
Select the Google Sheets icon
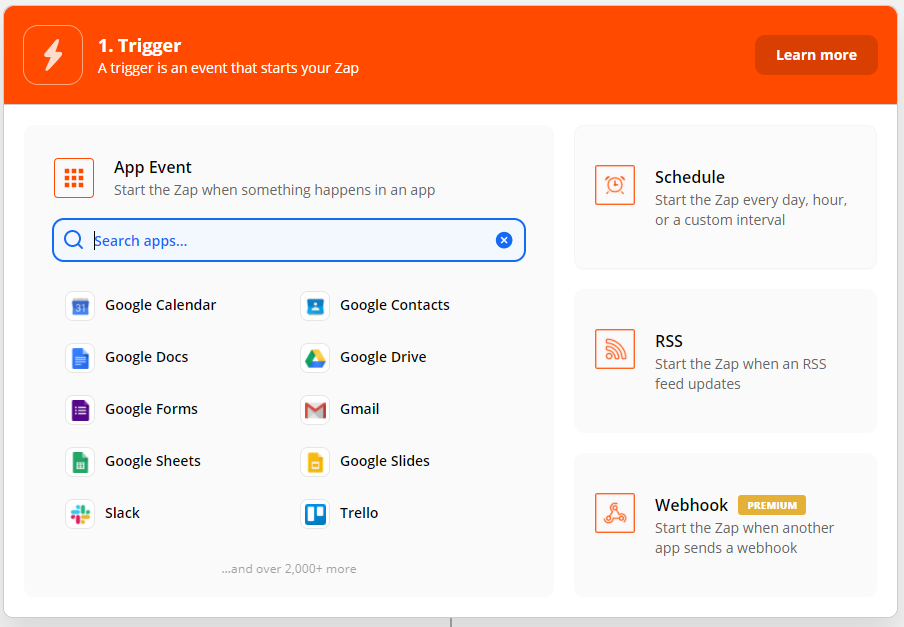(80, 462)
